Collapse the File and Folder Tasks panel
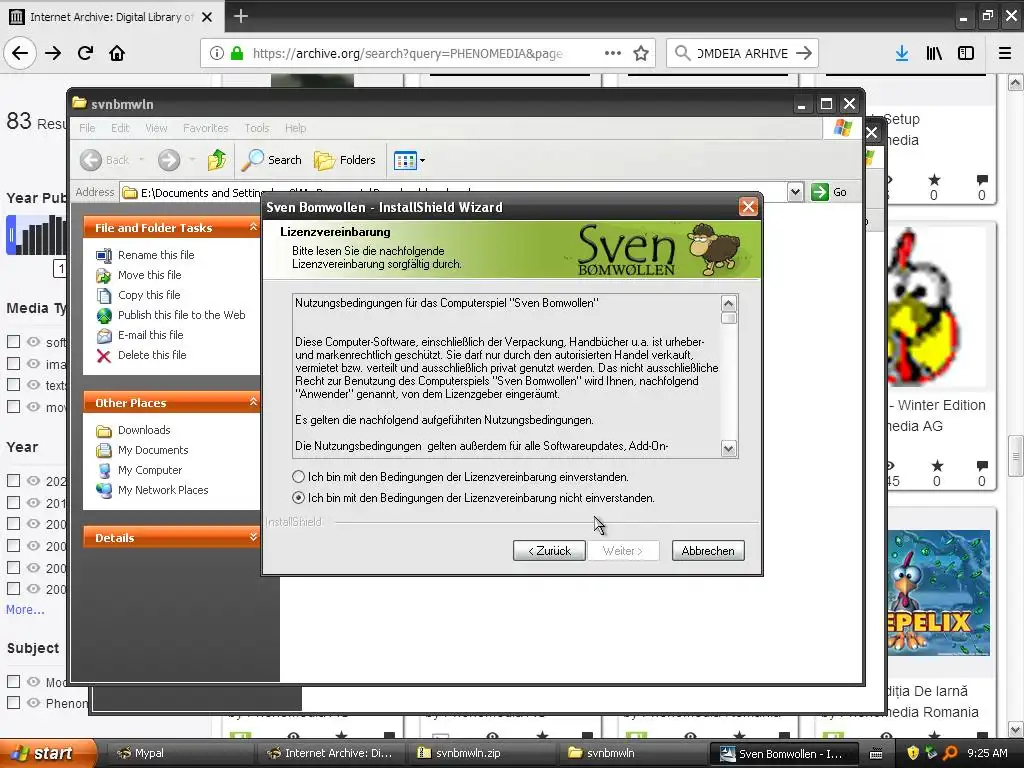This screenshot has height=768, width=1024. pos(253,227)
